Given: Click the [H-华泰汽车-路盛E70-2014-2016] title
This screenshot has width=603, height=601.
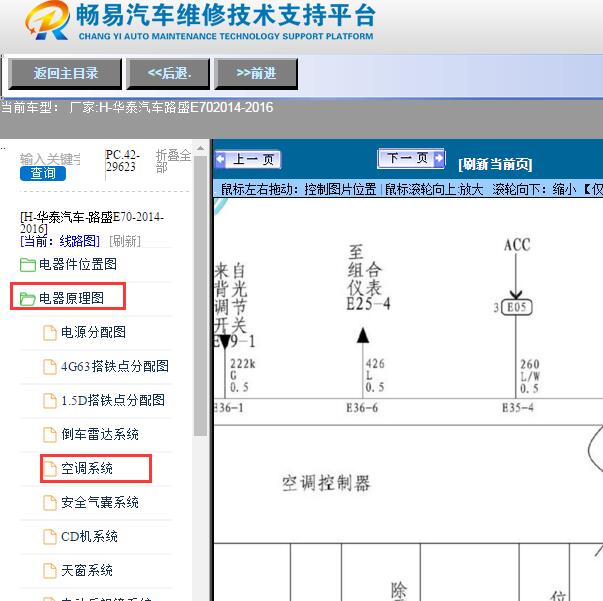Looking at the screenshot, I should [x=92, y=223].
